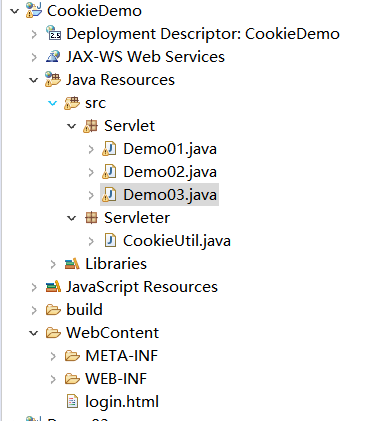The image size is (383, 421).
Task: Select Demo02.java in the tree
Action: (170, 172)
